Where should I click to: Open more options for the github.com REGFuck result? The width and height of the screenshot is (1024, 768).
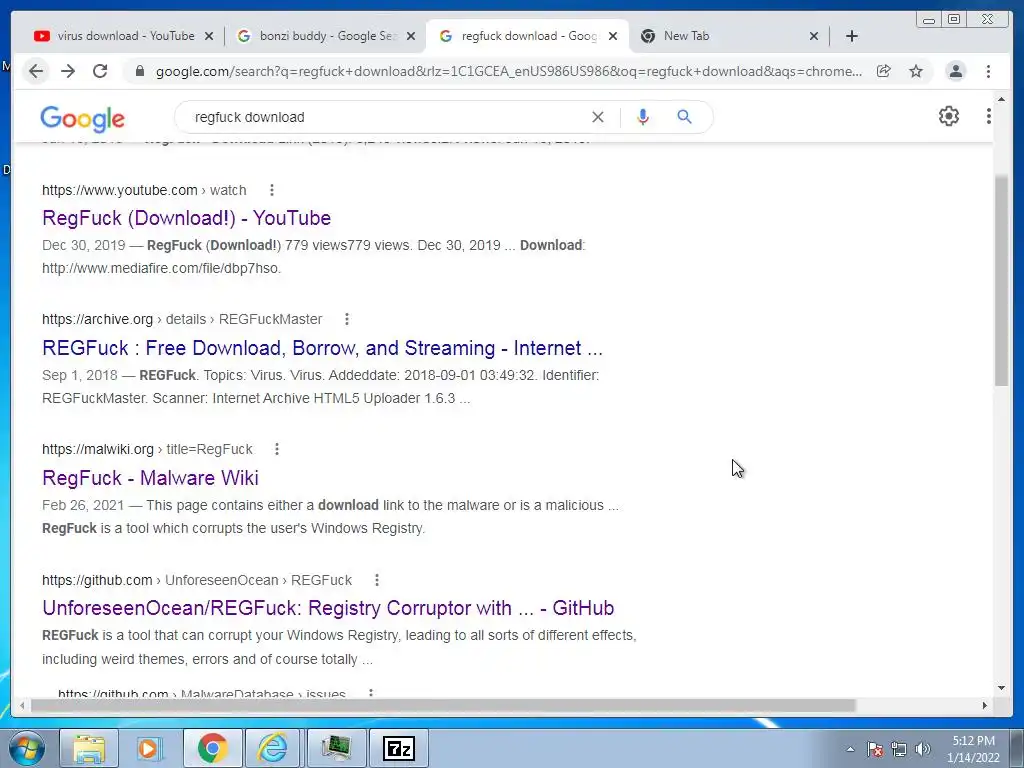[377, 580]
